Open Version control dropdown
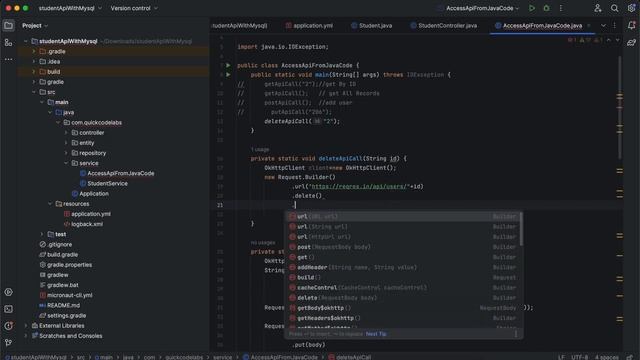640x360 pixels. 134,8
